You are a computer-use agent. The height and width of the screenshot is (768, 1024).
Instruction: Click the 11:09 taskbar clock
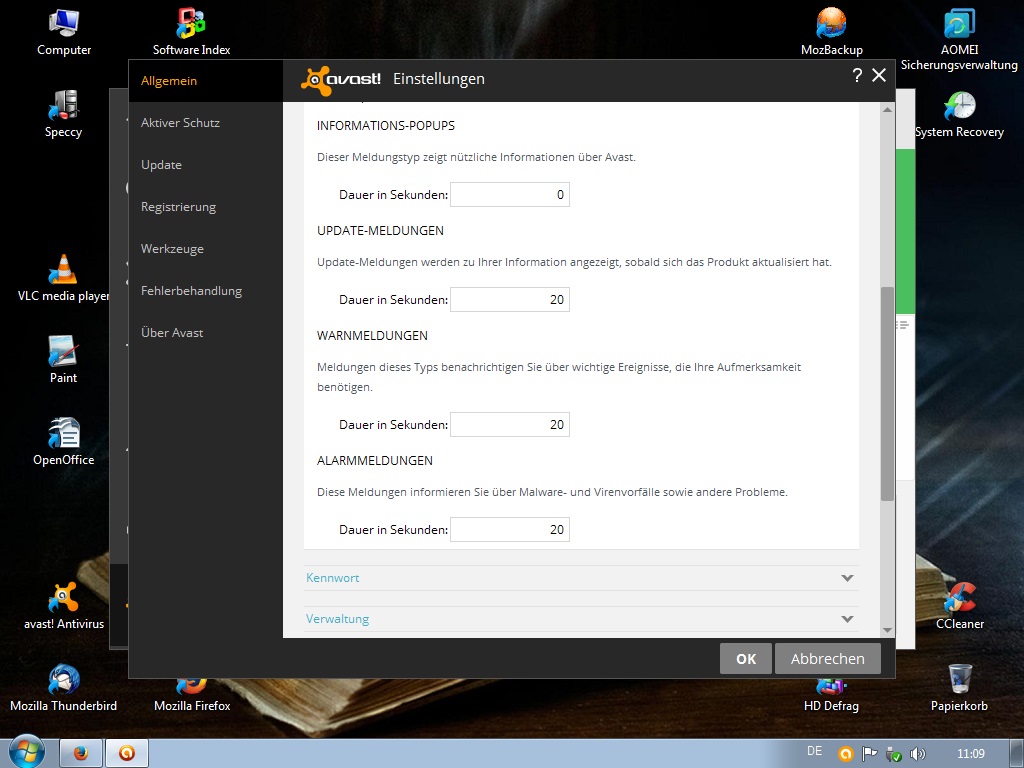[x=970, y=754]
